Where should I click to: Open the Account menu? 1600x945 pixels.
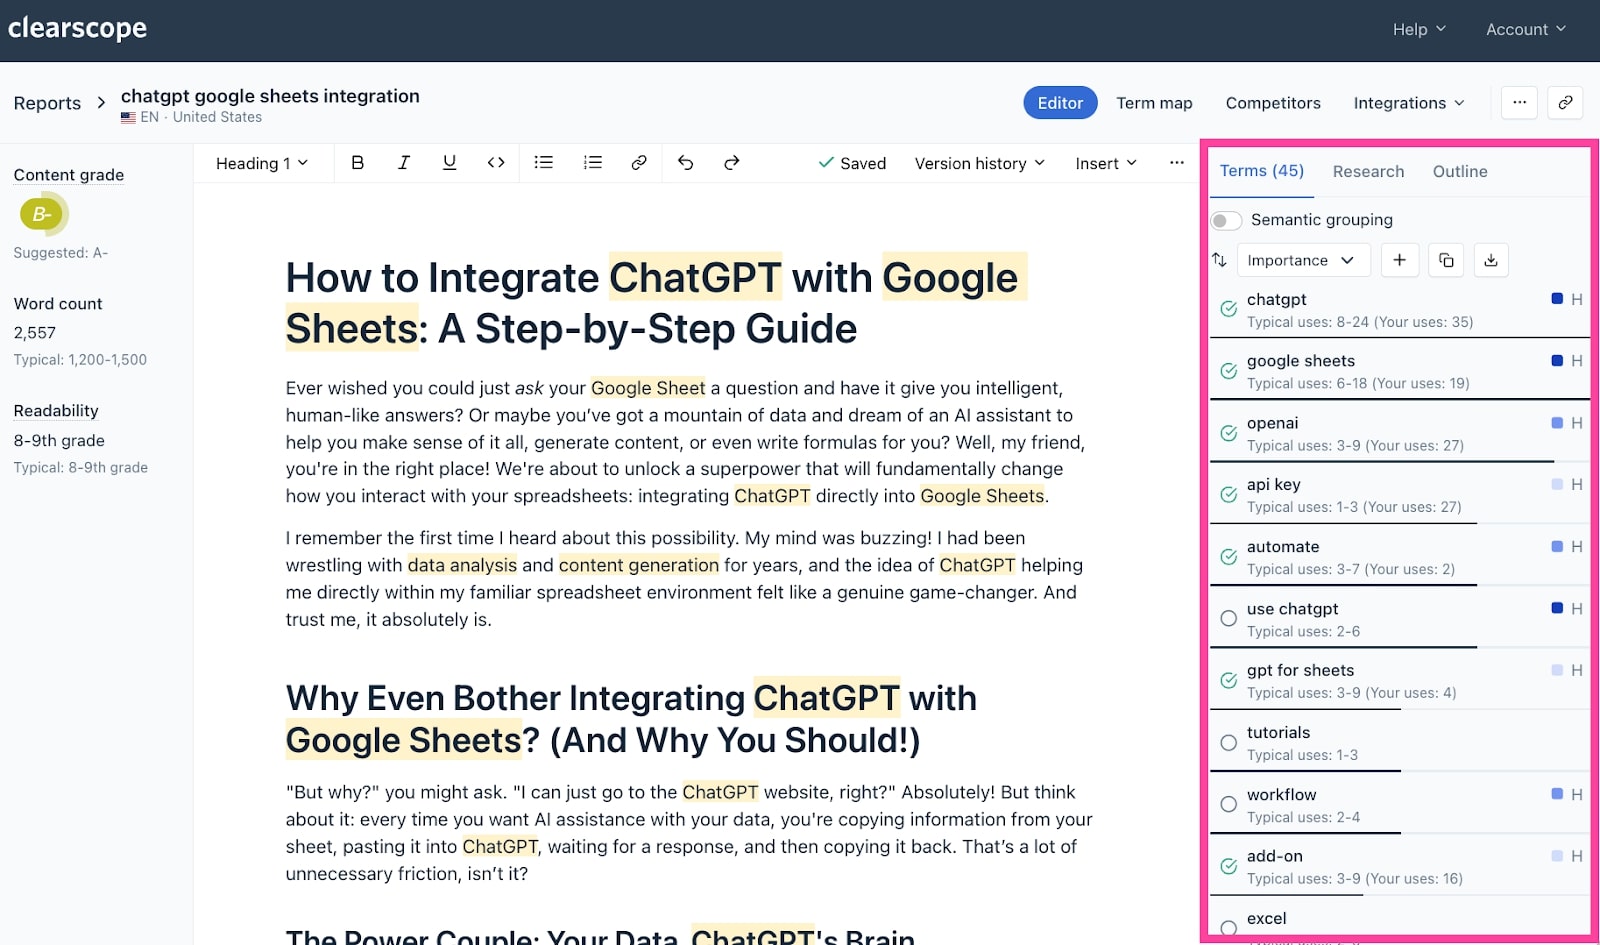coord(1525,30)
